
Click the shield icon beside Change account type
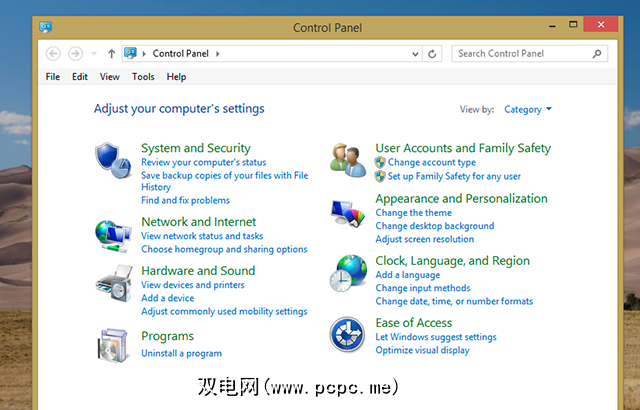380,162
